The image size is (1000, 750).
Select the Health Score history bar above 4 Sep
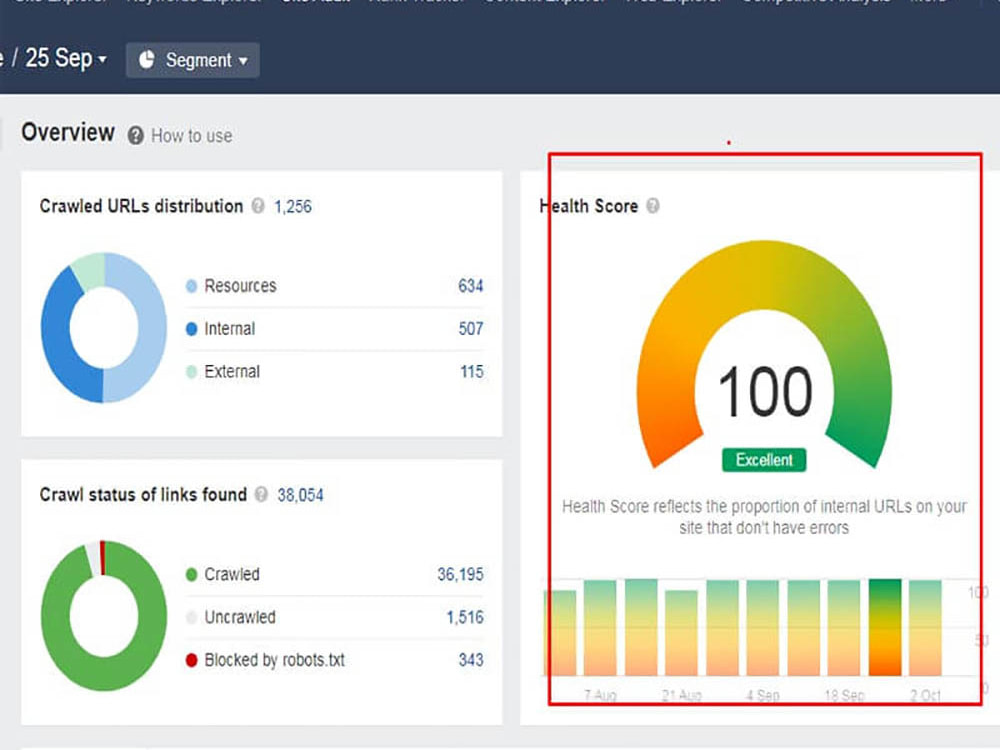763,627
